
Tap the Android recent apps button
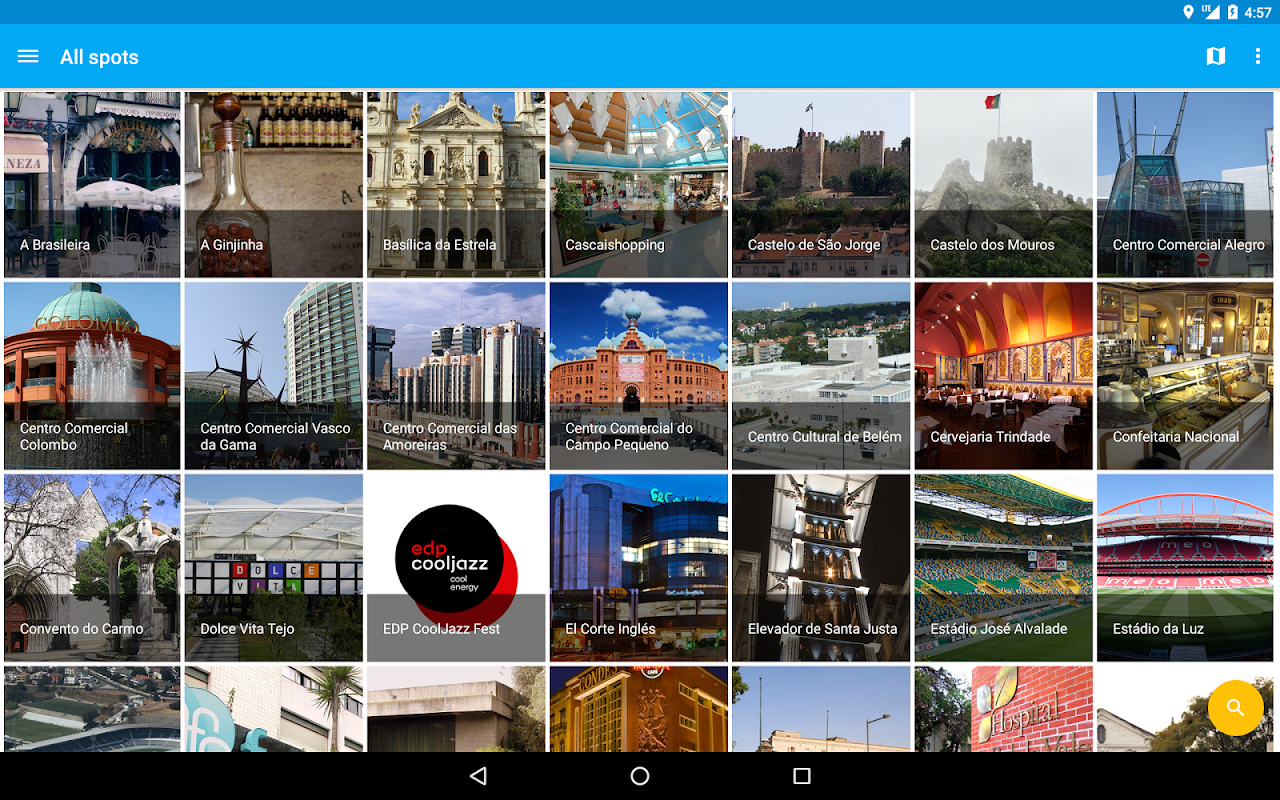pos(802,776)
